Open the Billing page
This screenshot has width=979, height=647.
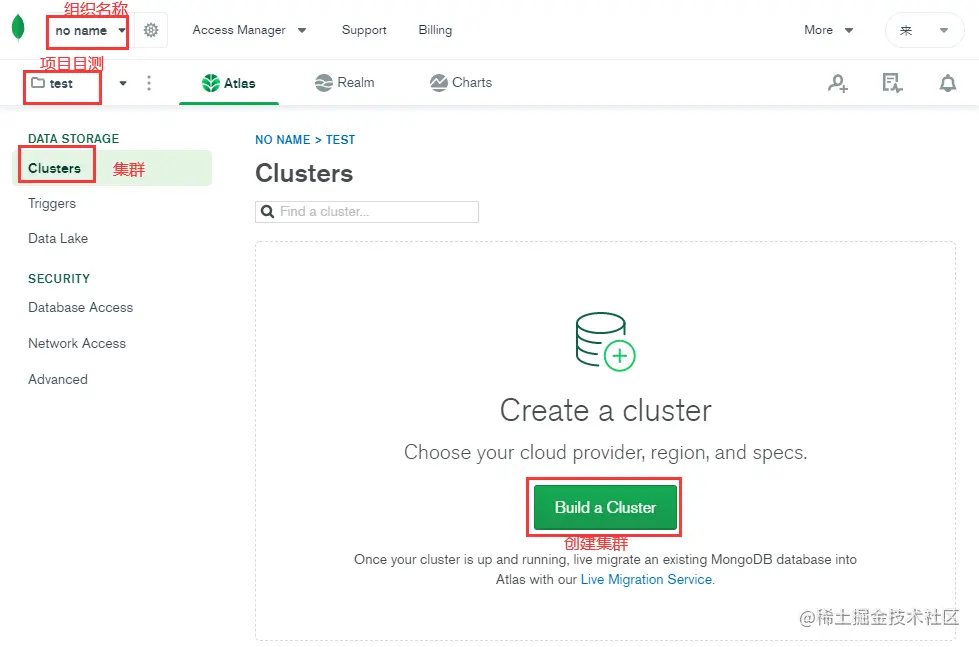[x=435, y=30]
